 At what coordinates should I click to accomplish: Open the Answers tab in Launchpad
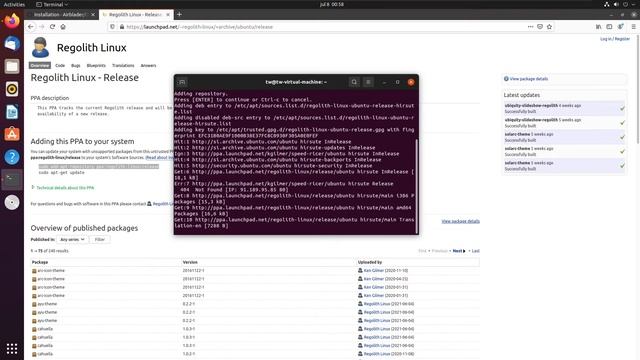click(148, 65)
